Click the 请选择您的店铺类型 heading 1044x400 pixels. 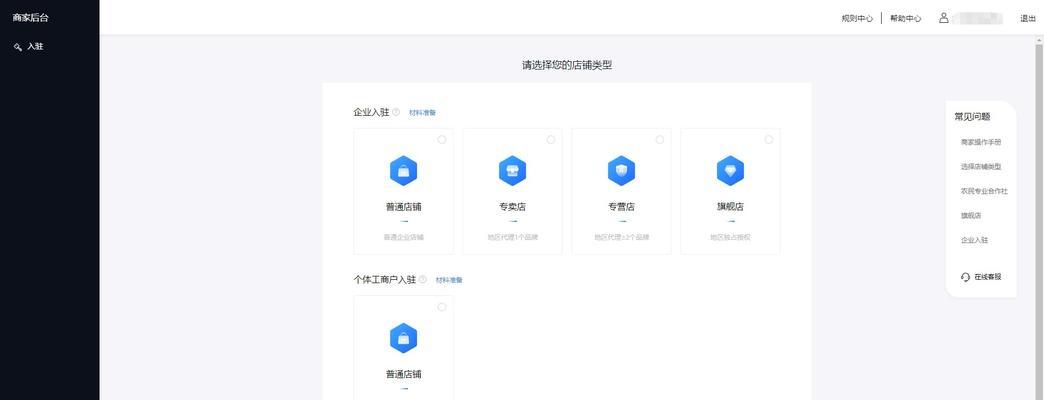[567, 65]
